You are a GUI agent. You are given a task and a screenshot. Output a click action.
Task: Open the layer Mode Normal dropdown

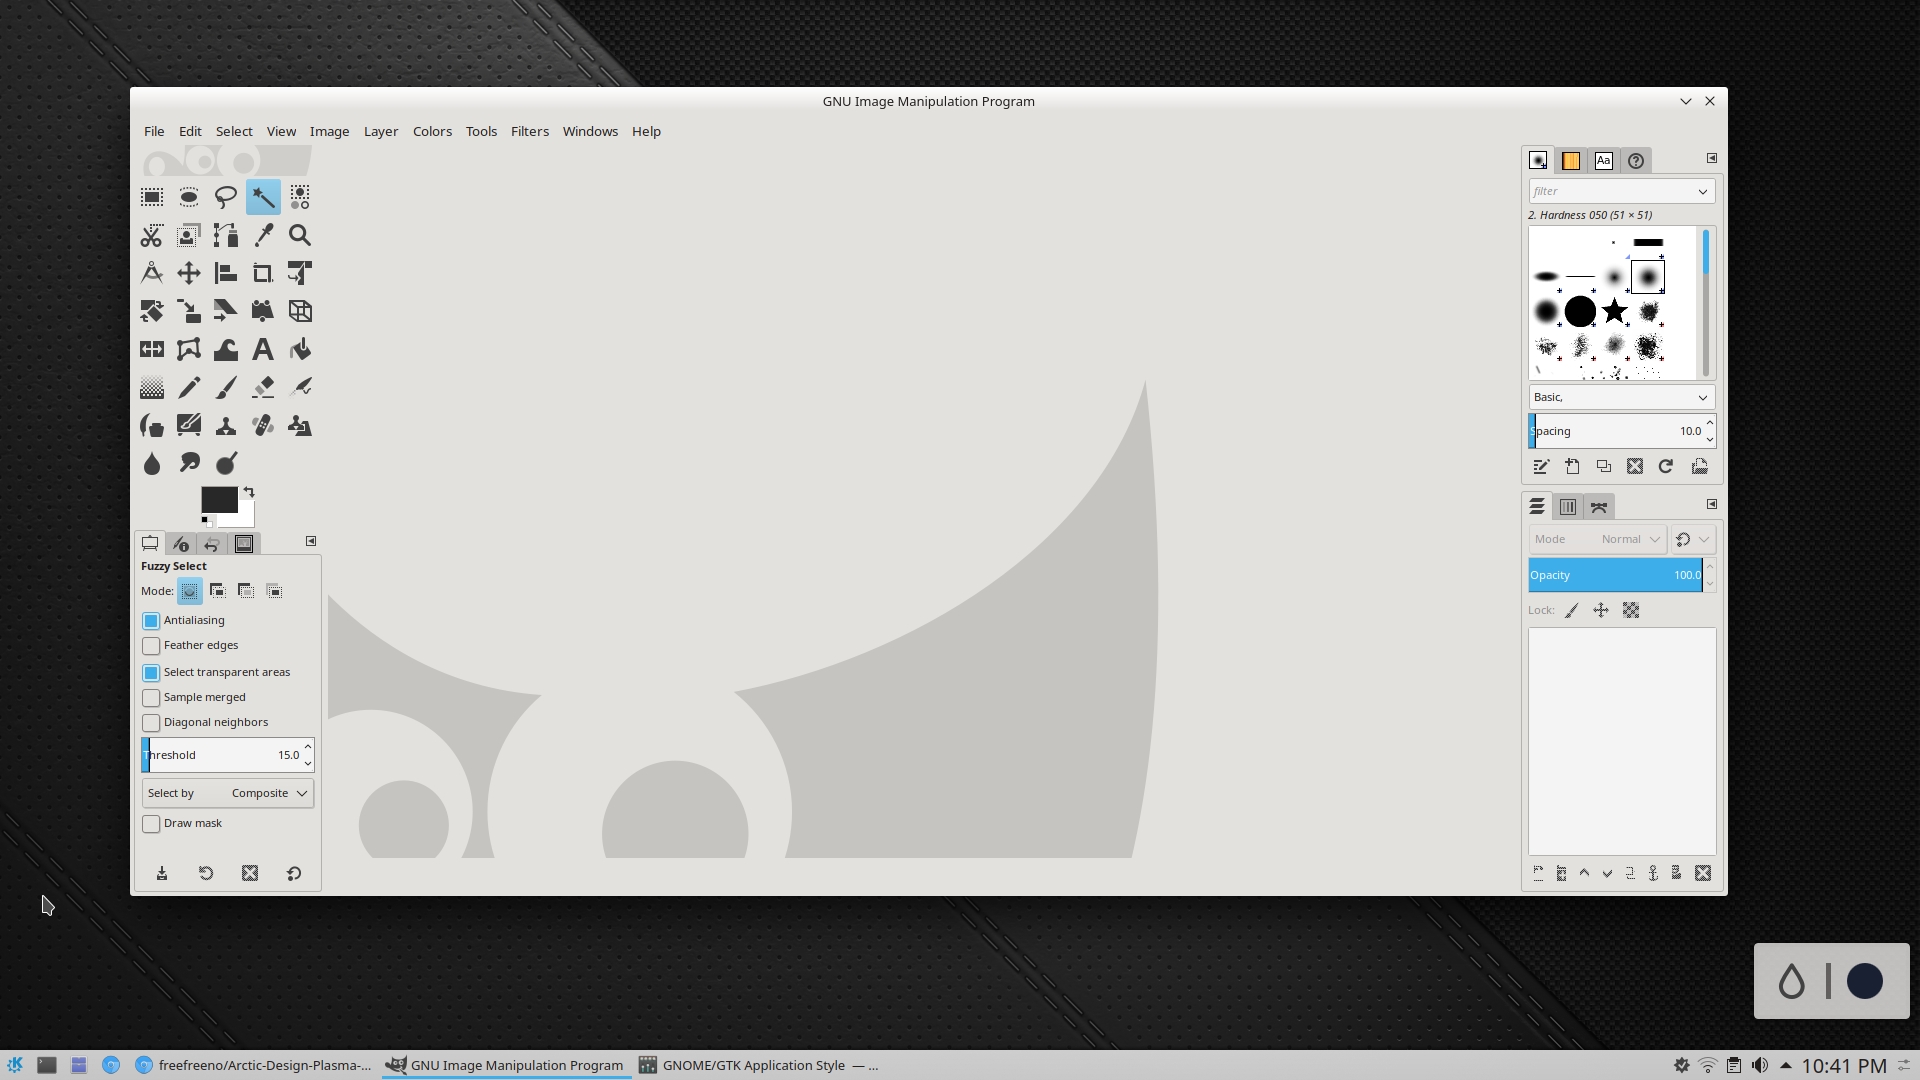point(1597,539)
